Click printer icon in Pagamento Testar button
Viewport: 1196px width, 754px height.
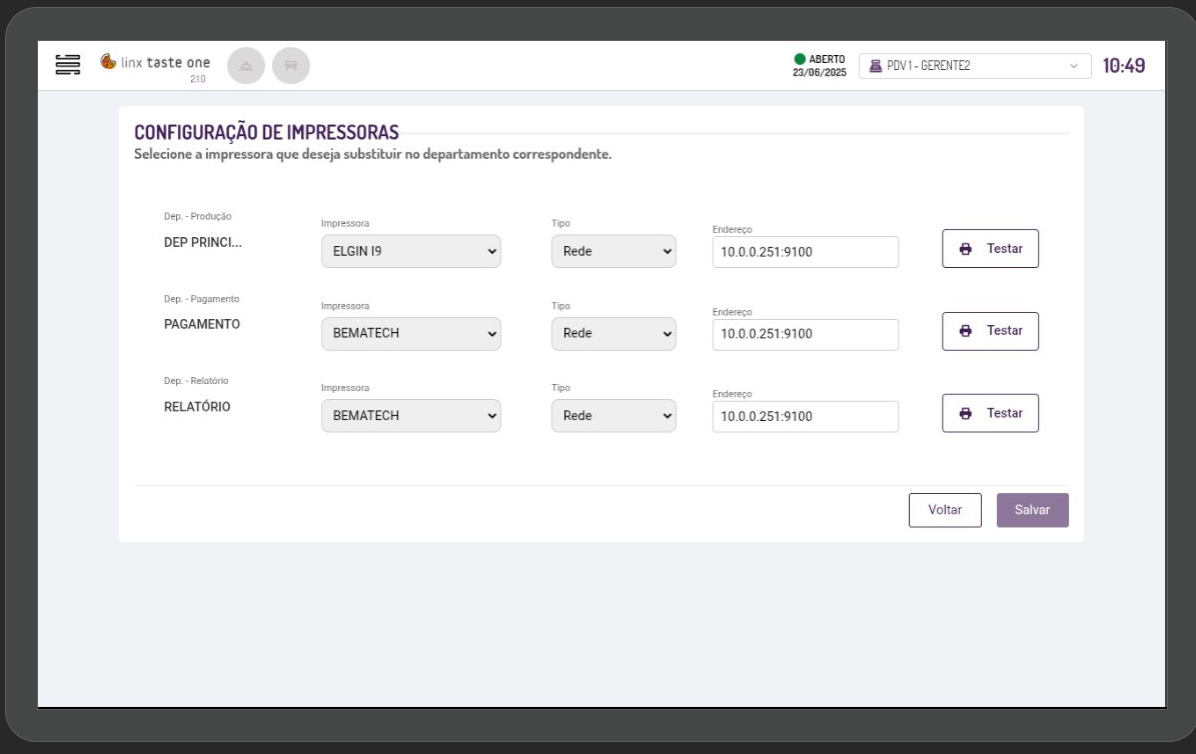coord(965,331)
